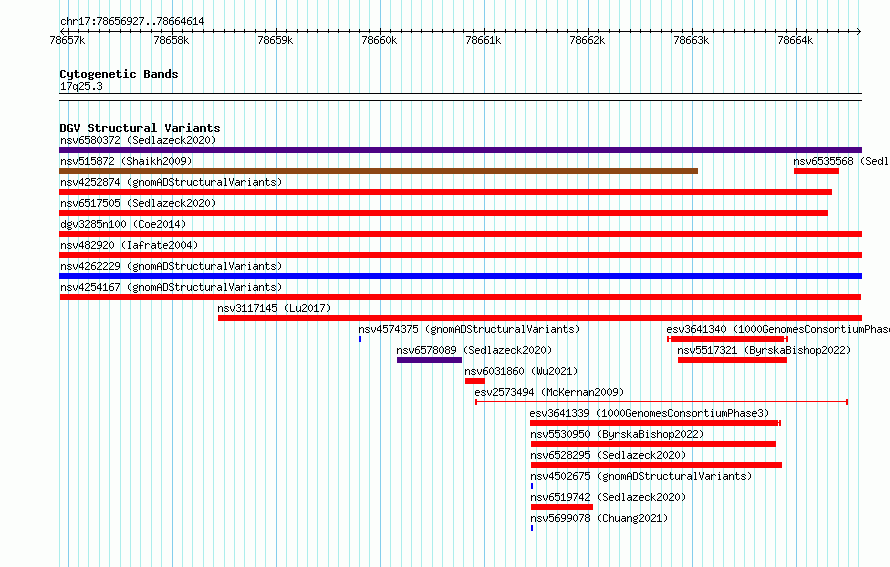The width and height of the screenshot is (890, 567).
Task: Click the red nsv5530950 variant bar
Action: (653, 444)
